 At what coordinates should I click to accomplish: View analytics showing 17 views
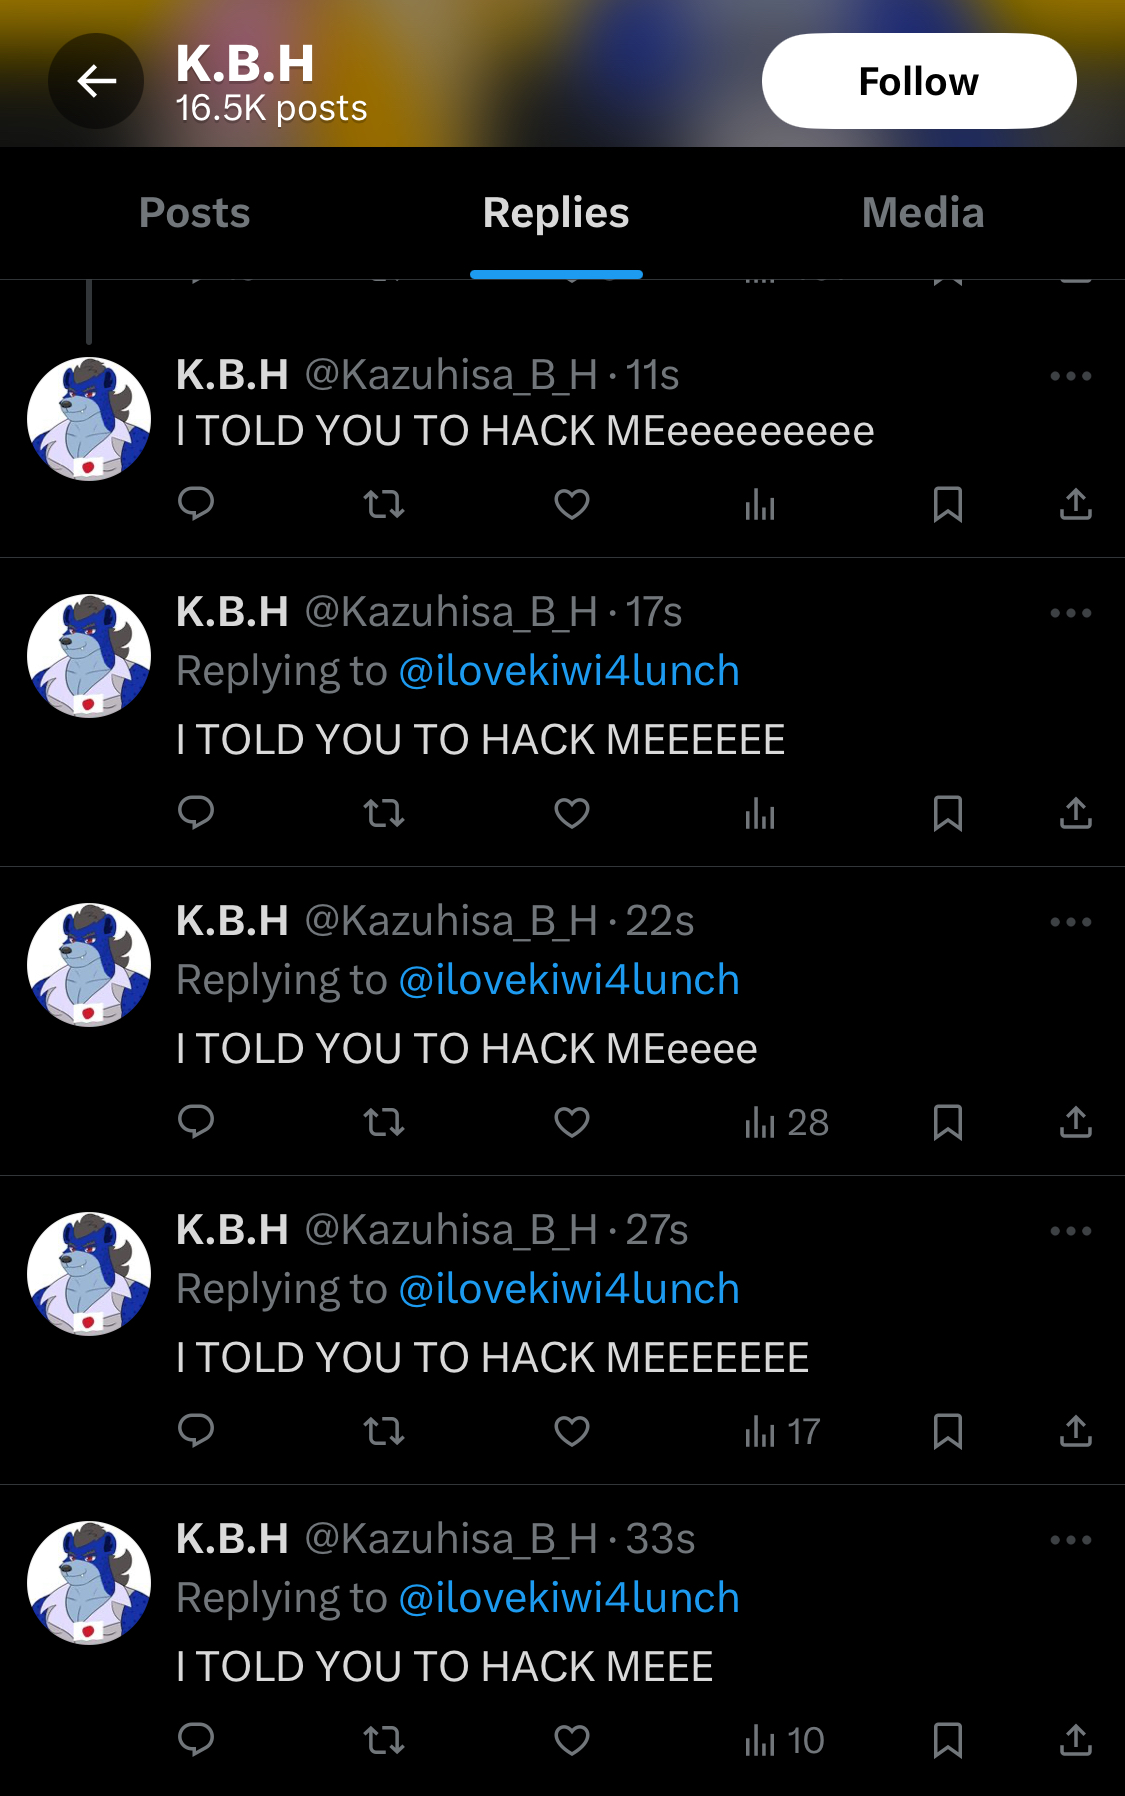782,1431
